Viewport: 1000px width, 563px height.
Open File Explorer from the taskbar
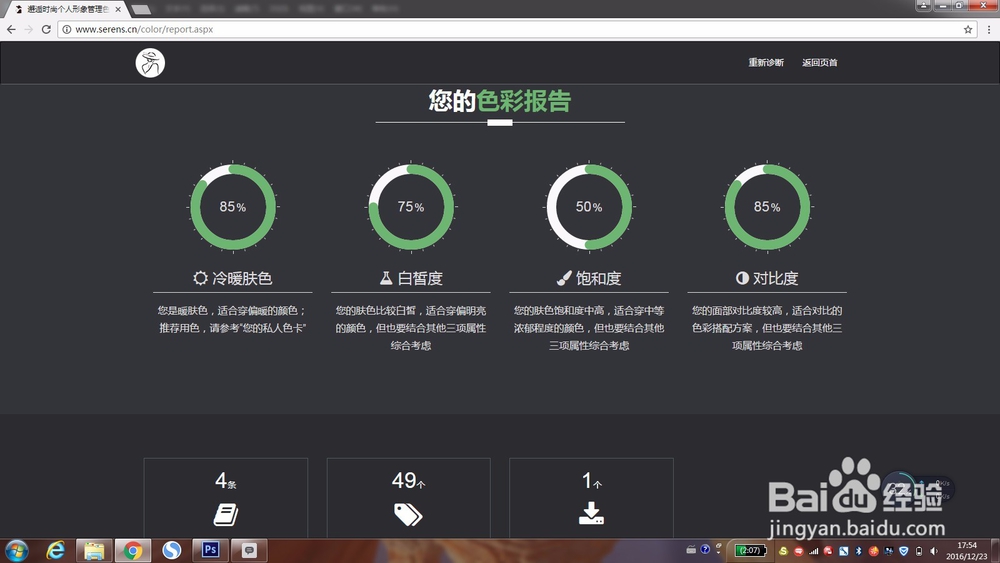coord(94,550)
